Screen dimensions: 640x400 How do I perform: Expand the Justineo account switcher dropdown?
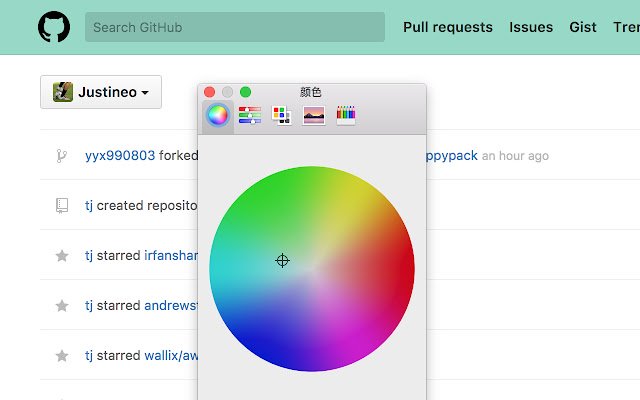coord(101,92)
